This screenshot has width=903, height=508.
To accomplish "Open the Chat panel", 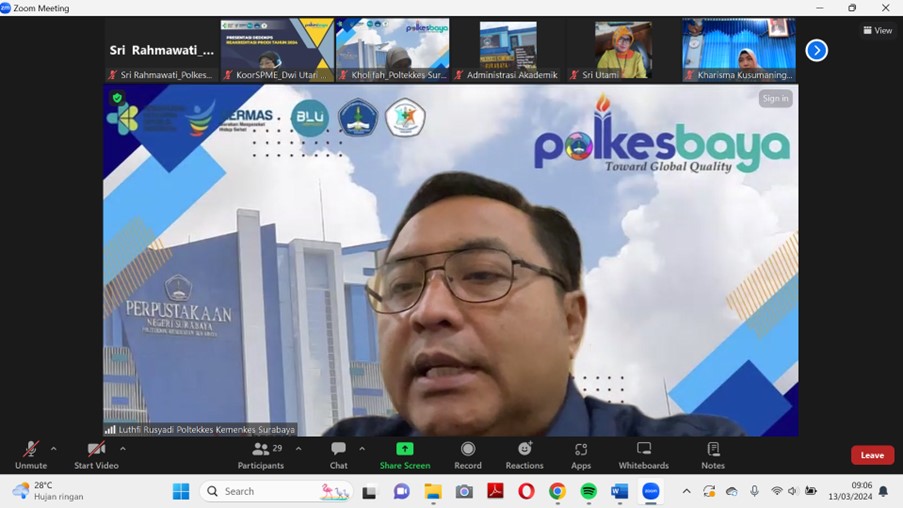I will tap(339, 455).
